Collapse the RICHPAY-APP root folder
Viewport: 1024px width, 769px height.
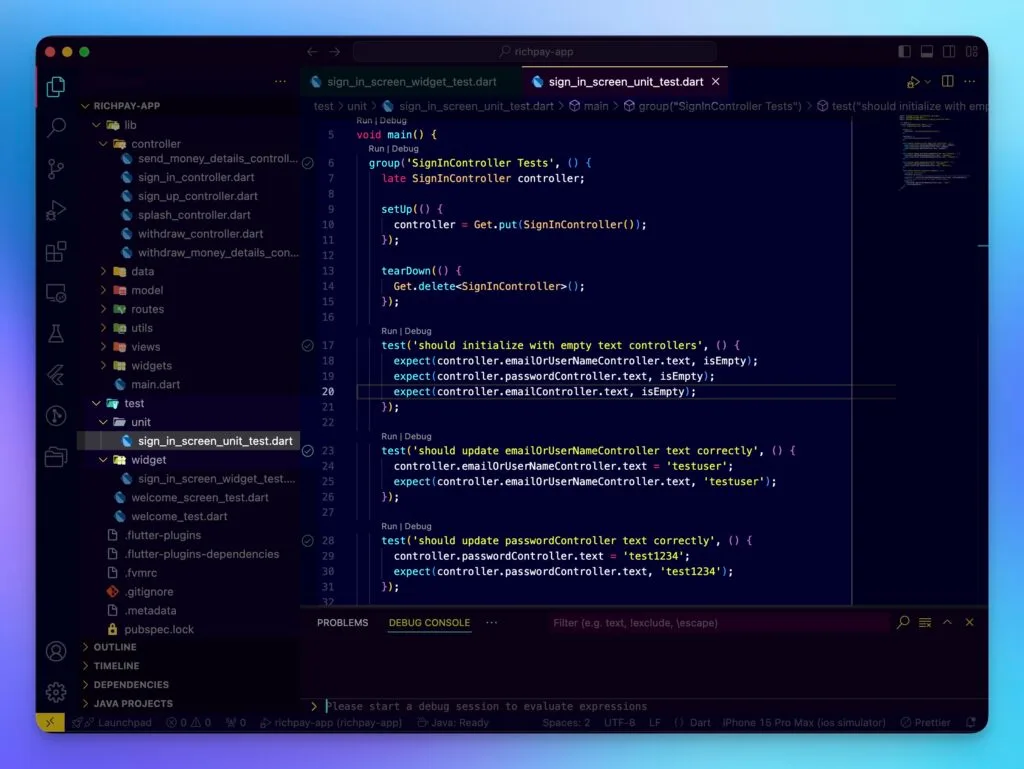point(188,106)
